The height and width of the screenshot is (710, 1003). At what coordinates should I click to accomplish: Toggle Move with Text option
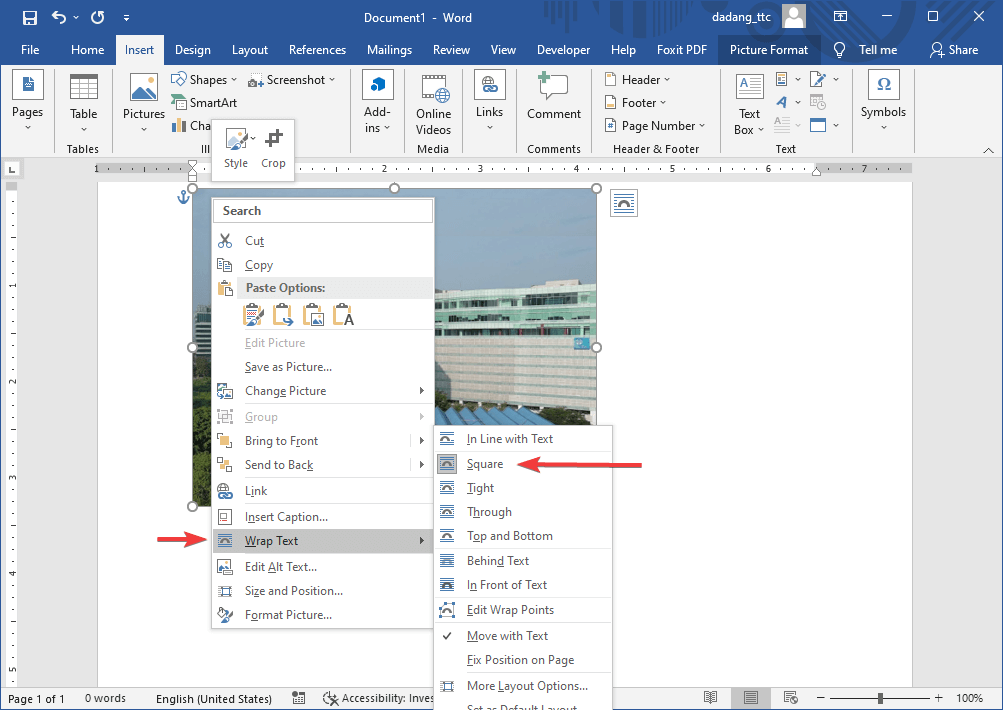pyautogui.click(x=507, y=636)
